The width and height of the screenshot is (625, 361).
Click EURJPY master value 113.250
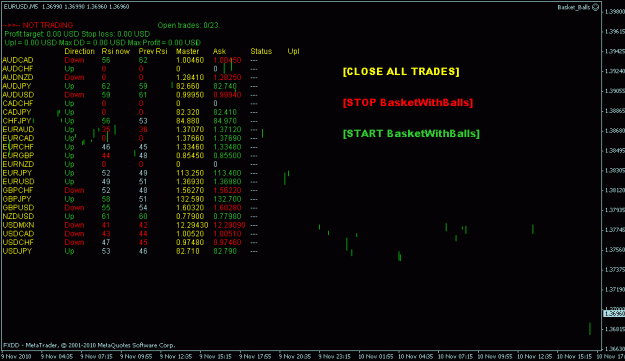(x=190, y=173)
